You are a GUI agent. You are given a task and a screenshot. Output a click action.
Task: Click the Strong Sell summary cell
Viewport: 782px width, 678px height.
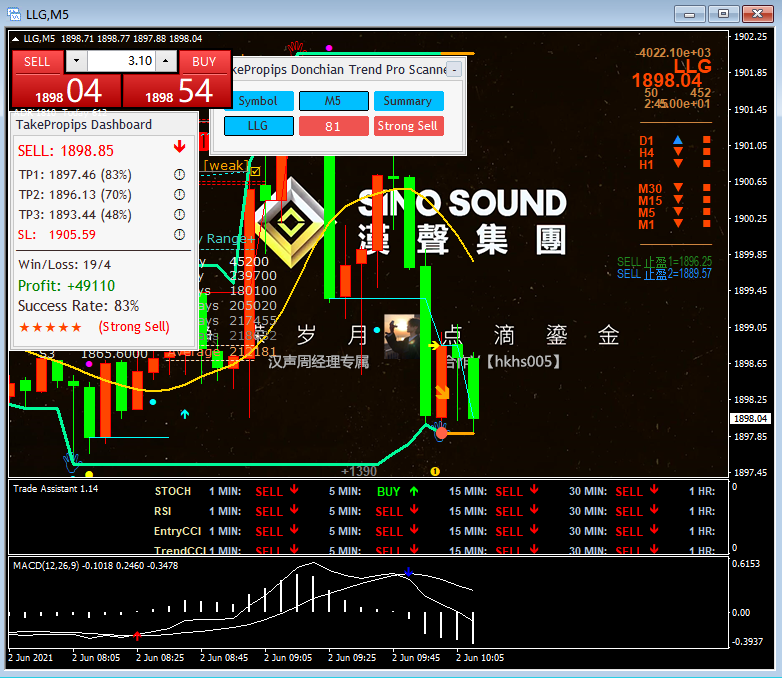tap(408, 126)
